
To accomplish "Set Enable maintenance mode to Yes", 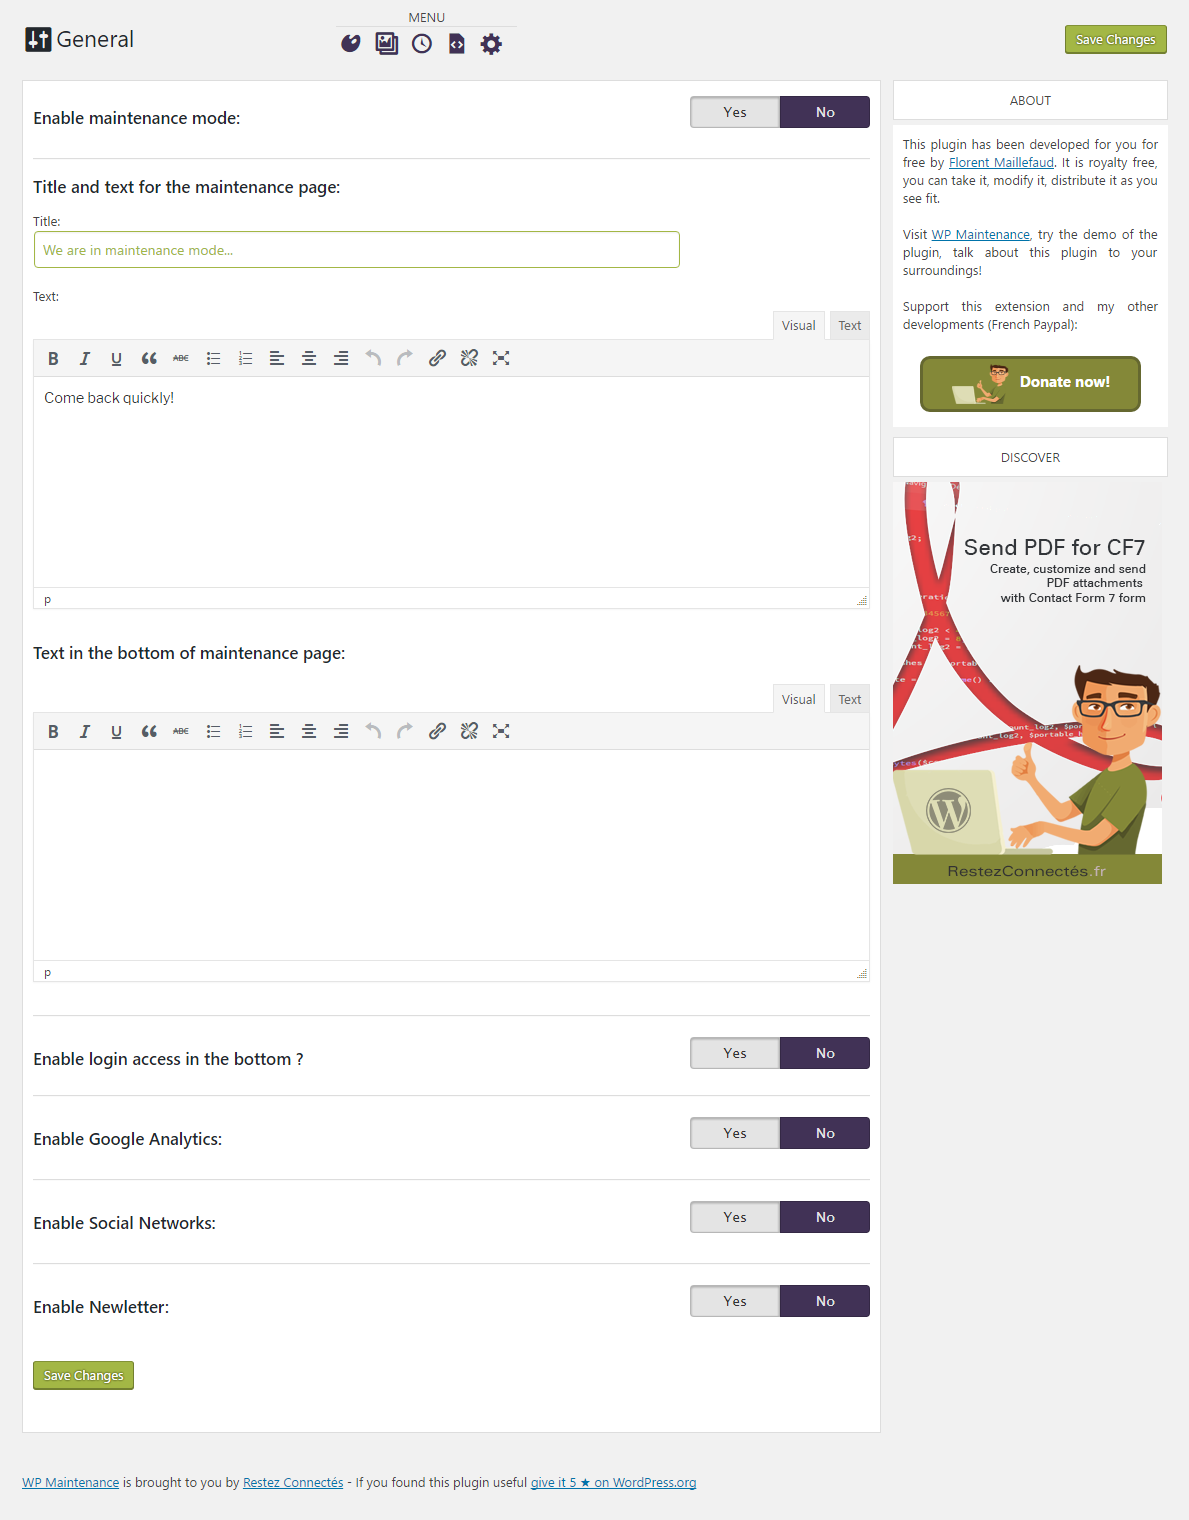I will (x=735, y=112).
